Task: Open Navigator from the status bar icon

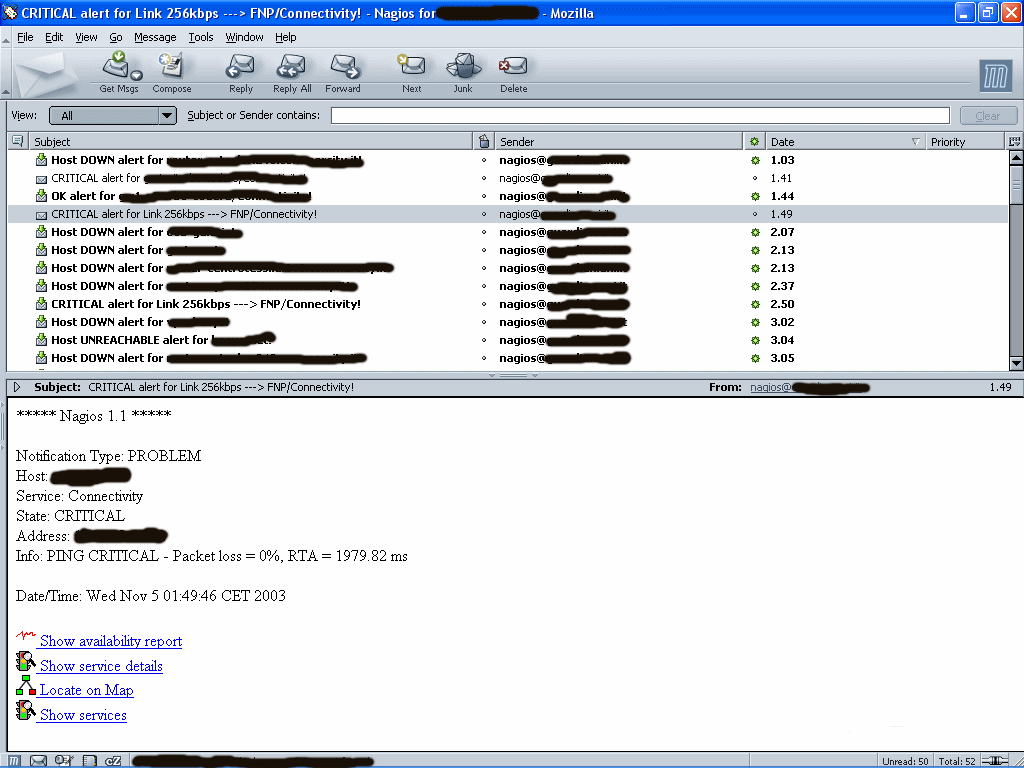Action: (x=14, y=761)
